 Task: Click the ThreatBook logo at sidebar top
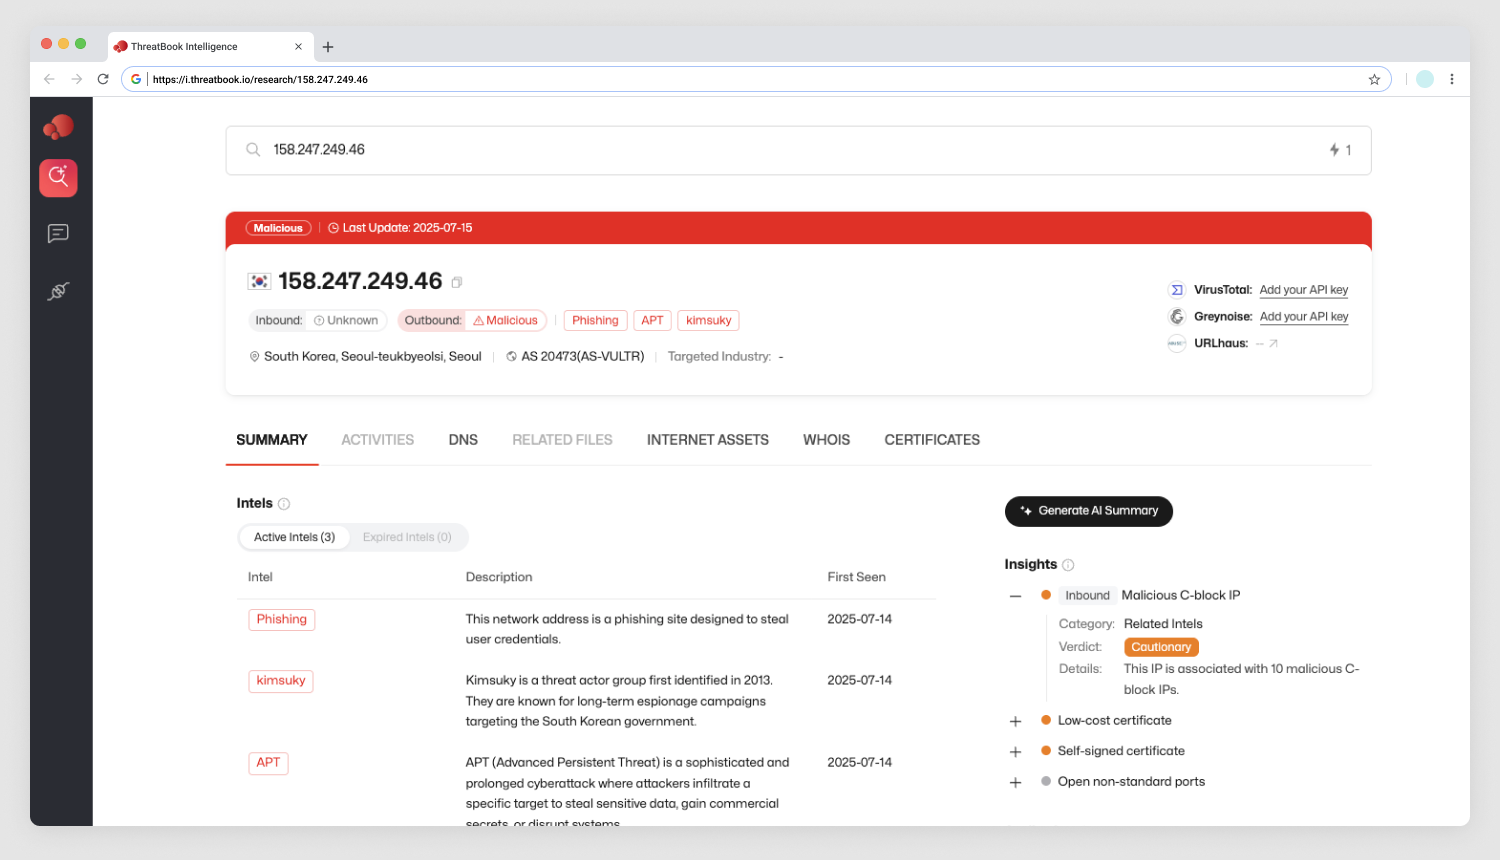(57, 127)
